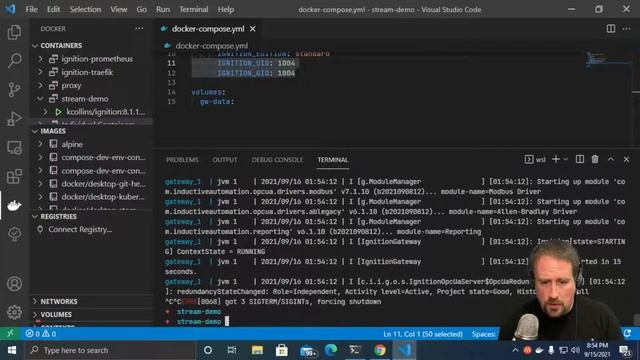This screenshot has width=640, height=360.
Task: Open the taskbar clock showing 8:54 PM
Action: coord(597,350)
